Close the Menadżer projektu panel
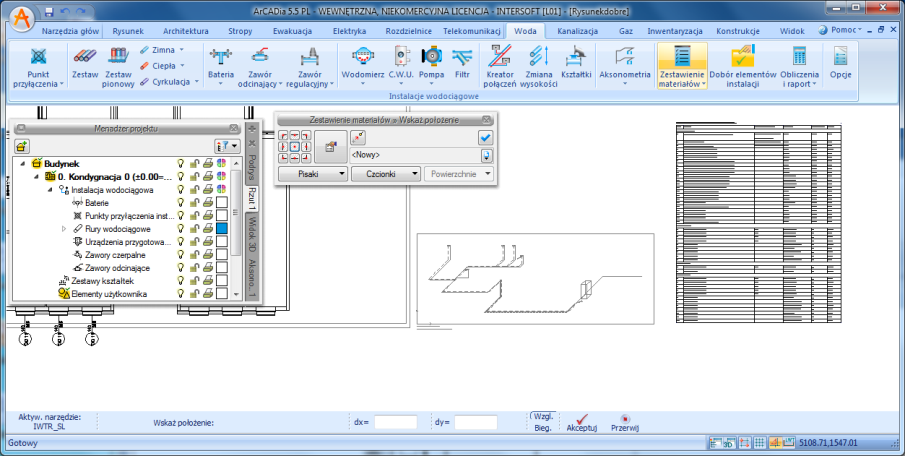Viewport: 905px width, 456px height. (234, 128)
